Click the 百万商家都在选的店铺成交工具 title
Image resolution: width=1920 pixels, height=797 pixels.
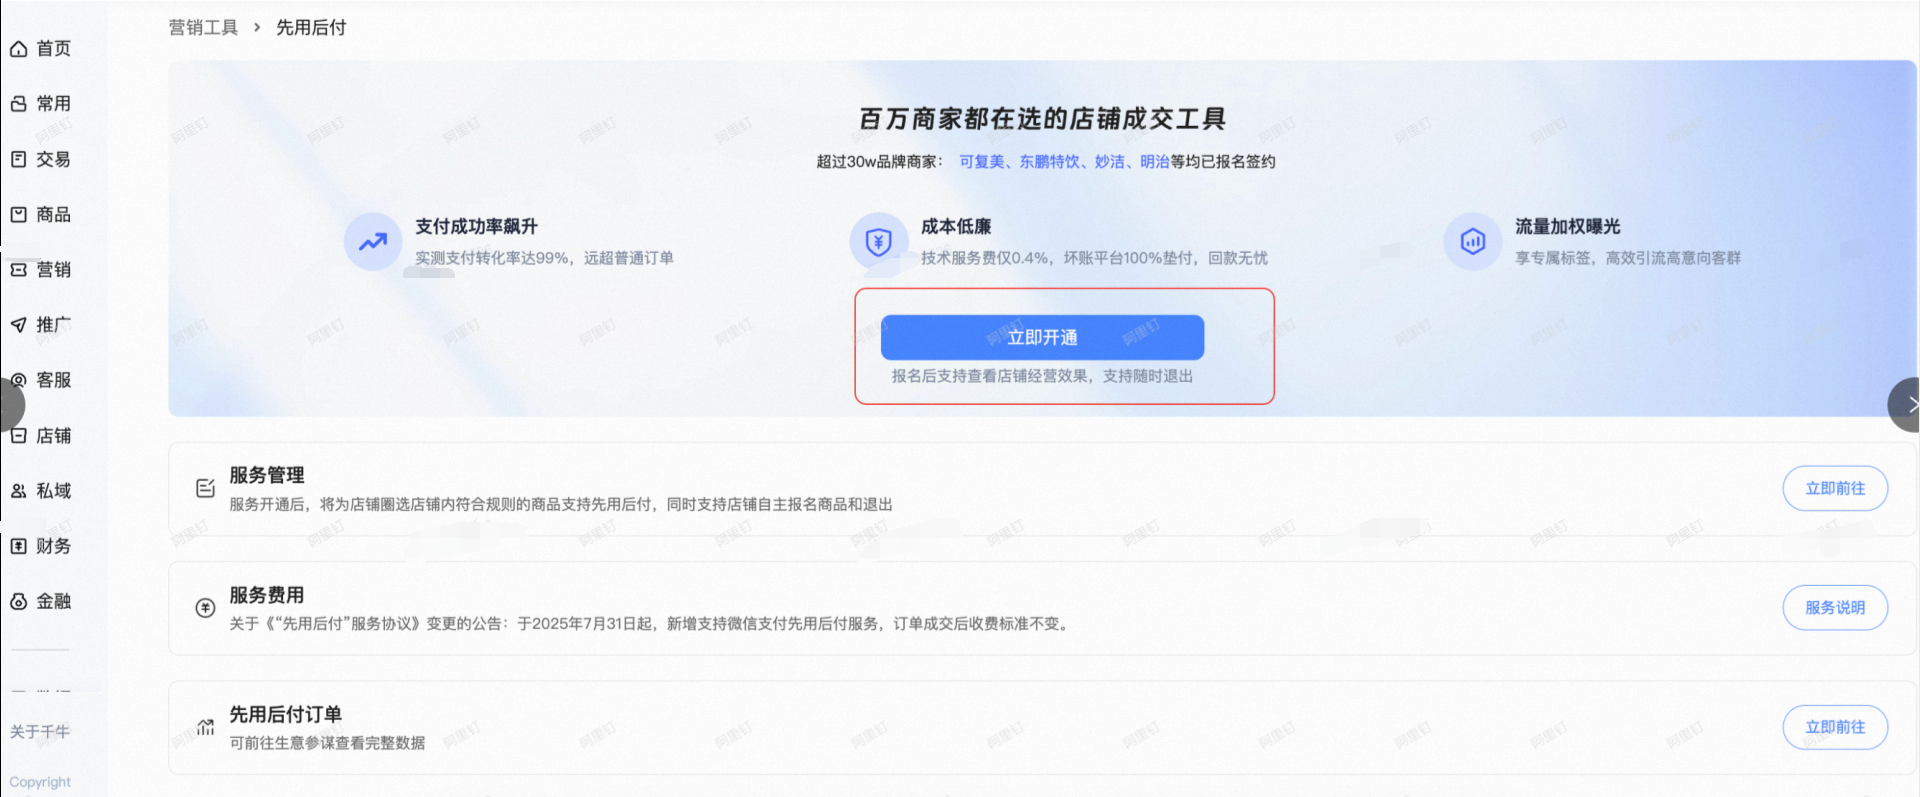coord(1042,119)
